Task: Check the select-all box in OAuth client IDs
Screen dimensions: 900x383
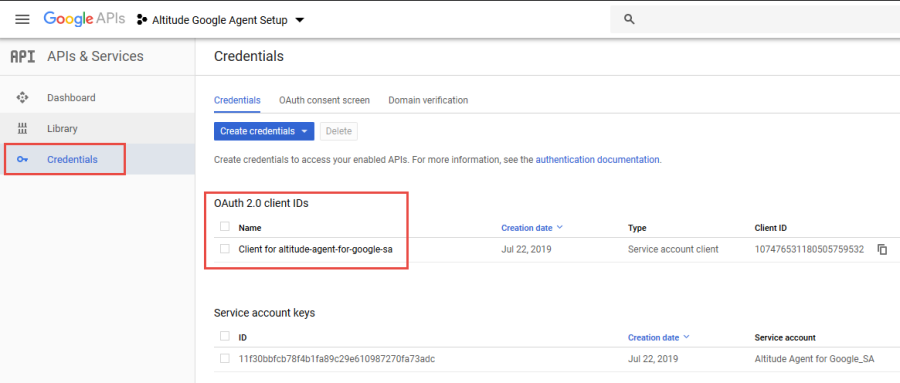Action: [x=225, y=227]
